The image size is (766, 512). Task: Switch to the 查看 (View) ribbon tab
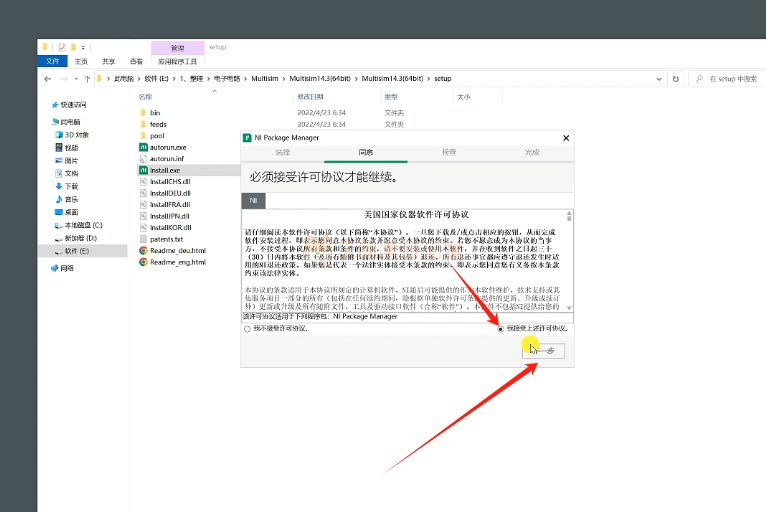(135, 60)
